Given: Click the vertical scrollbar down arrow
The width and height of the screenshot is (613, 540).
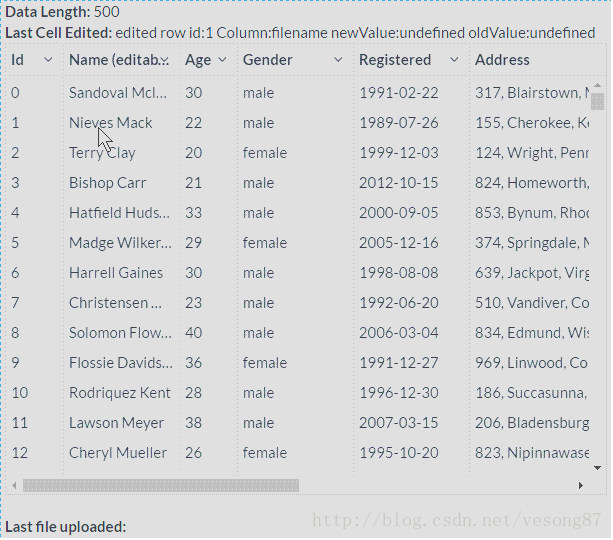Looking at the screenshot, I should coord(597,467).
